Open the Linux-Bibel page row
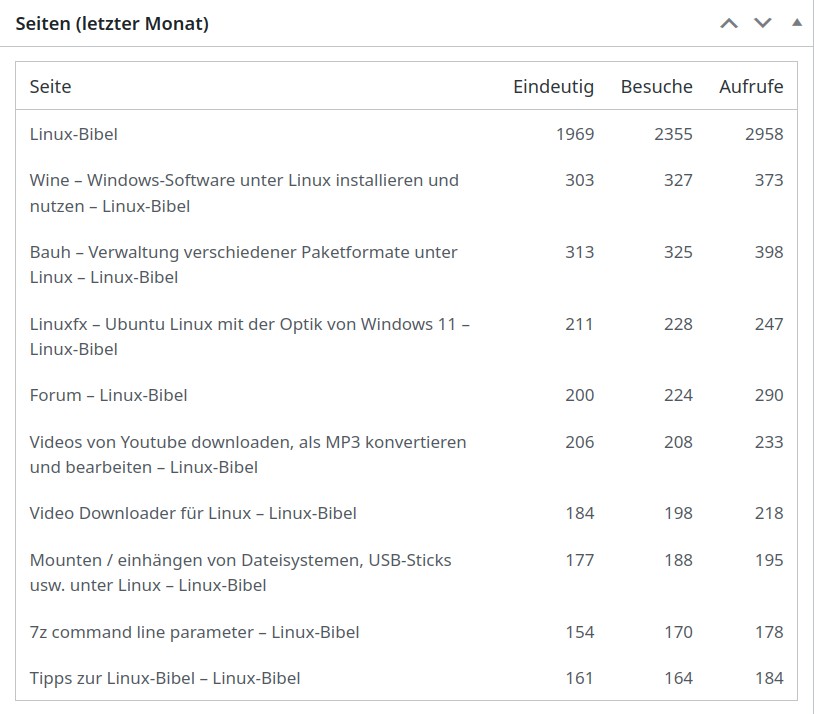 [x=74, y=134]
